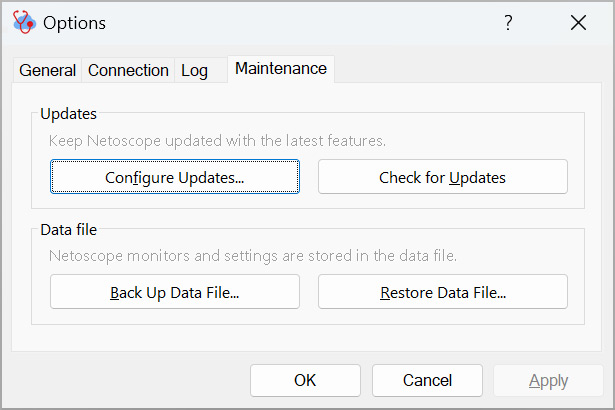This screenshot has width=615, height=410.
Task: Click the Data file group label
Action: (69, 230)
